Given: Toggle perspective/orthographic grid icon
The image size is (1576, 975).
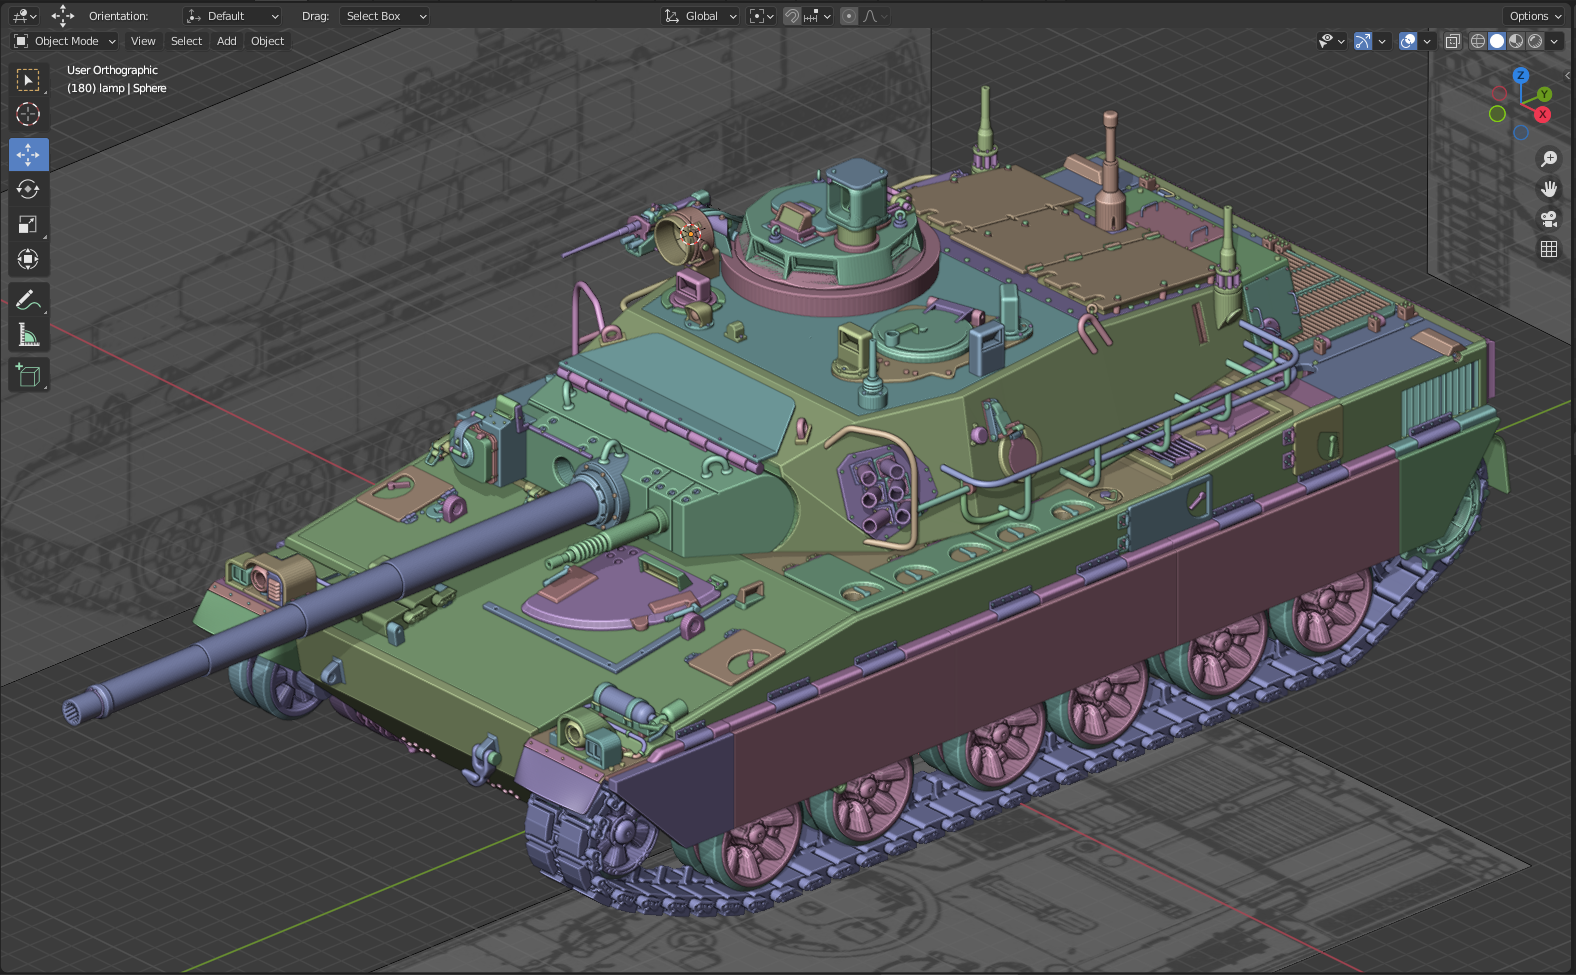Looking at the screenshot, I should pos(1549,249).
